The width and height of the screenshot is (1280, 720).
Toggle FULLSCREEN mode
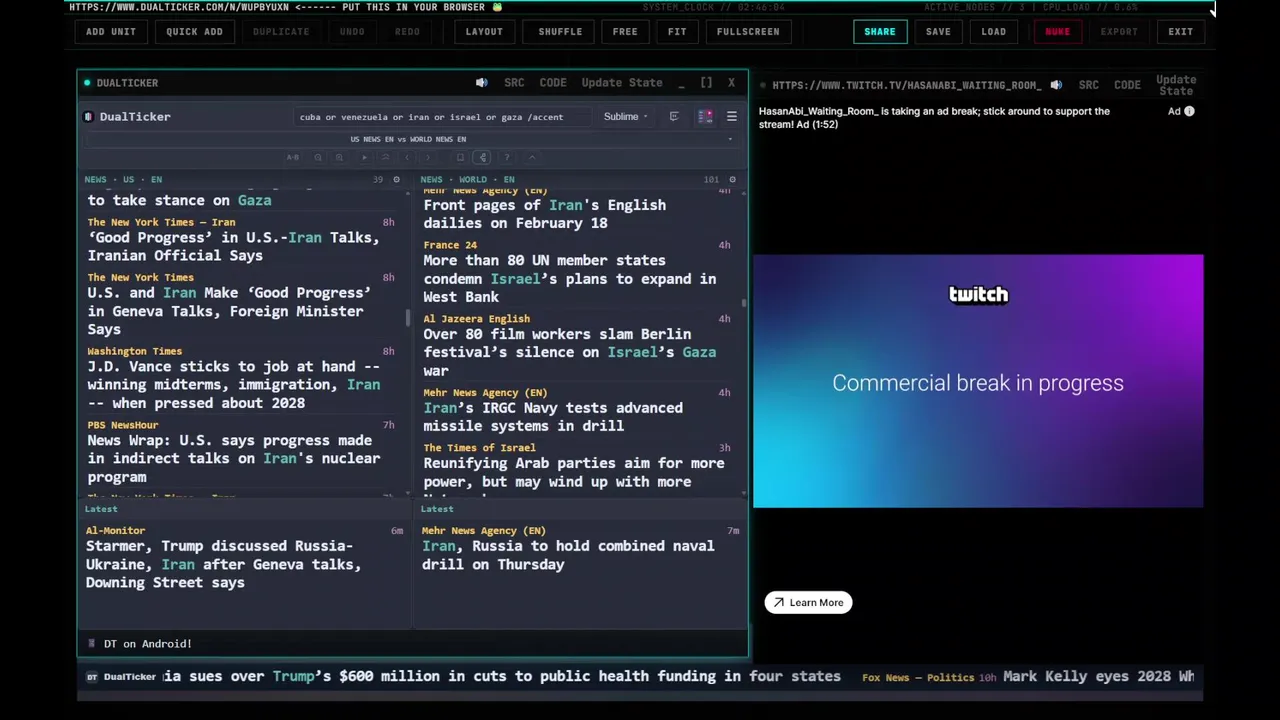point(748,32)
